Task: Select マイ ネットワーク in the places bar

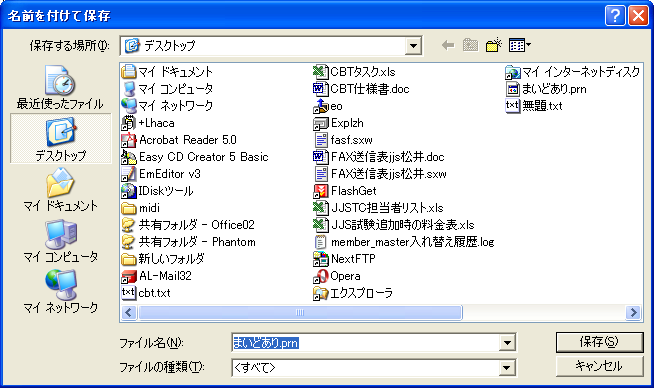Action: tap(60, 292)
